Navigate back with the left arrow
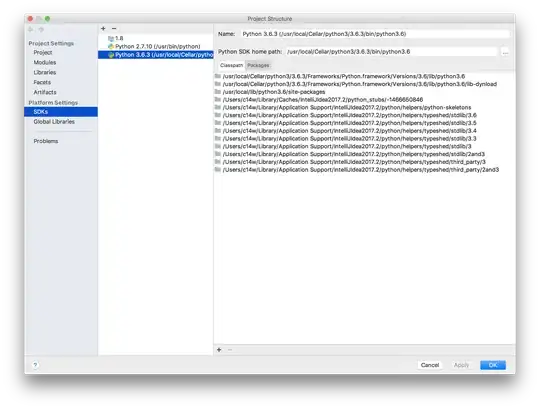This screenshot has height=409, width=540. click(x=31, y=30)
